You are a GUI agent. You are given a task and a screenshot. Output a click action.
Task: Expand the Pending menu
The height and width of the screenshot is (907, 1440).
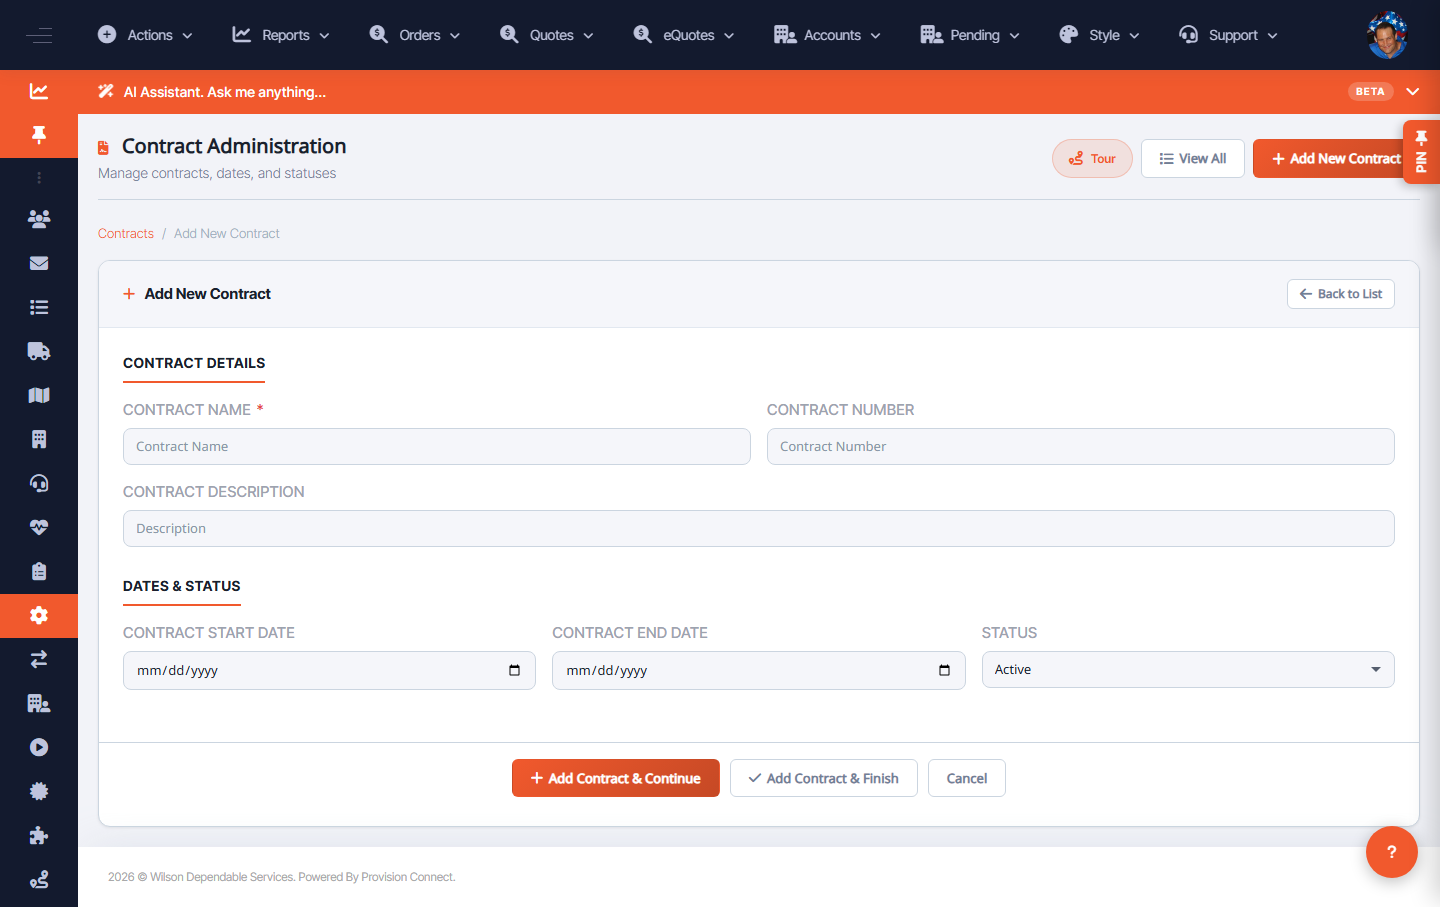970,35
